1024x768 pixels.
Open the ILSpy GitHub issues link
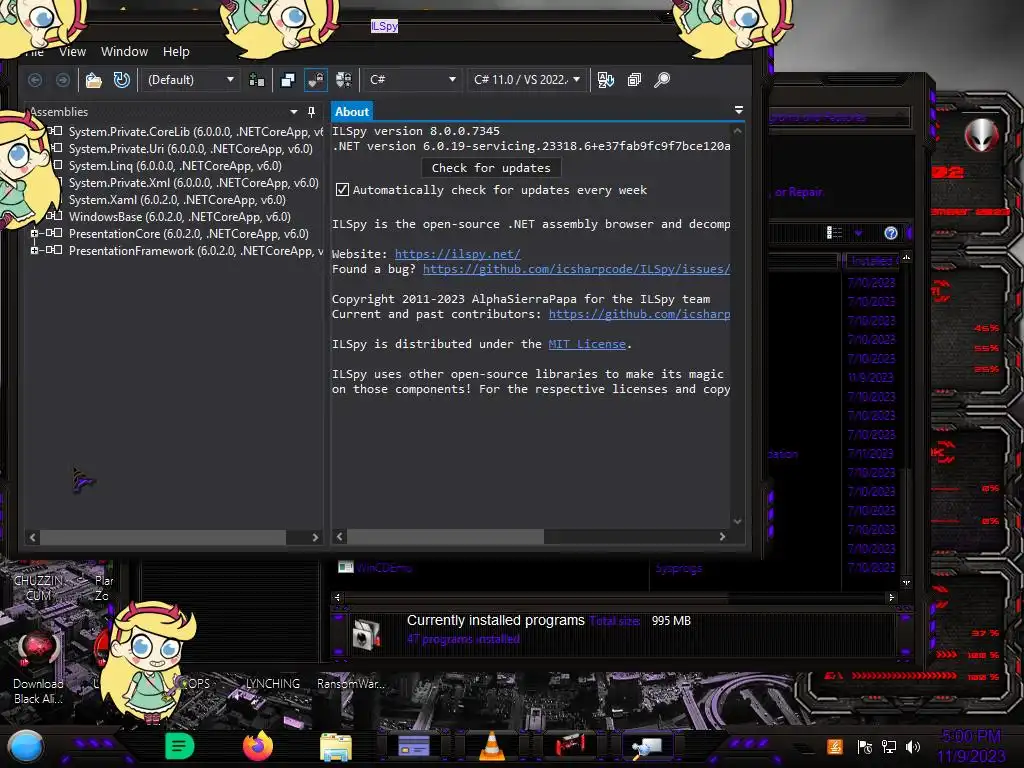coord(577,269)
